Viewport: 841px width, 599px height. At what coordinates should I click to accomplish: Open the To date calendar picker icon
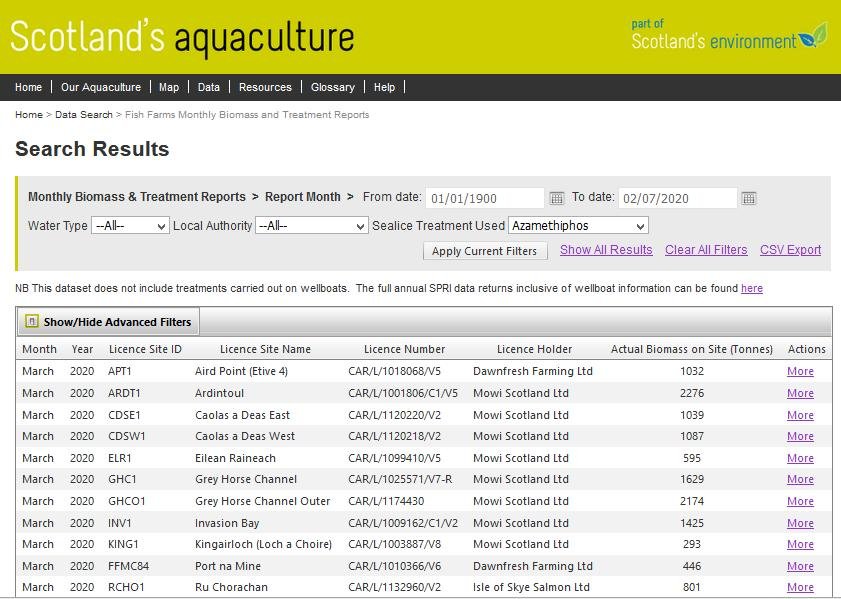tap(749, 198)
